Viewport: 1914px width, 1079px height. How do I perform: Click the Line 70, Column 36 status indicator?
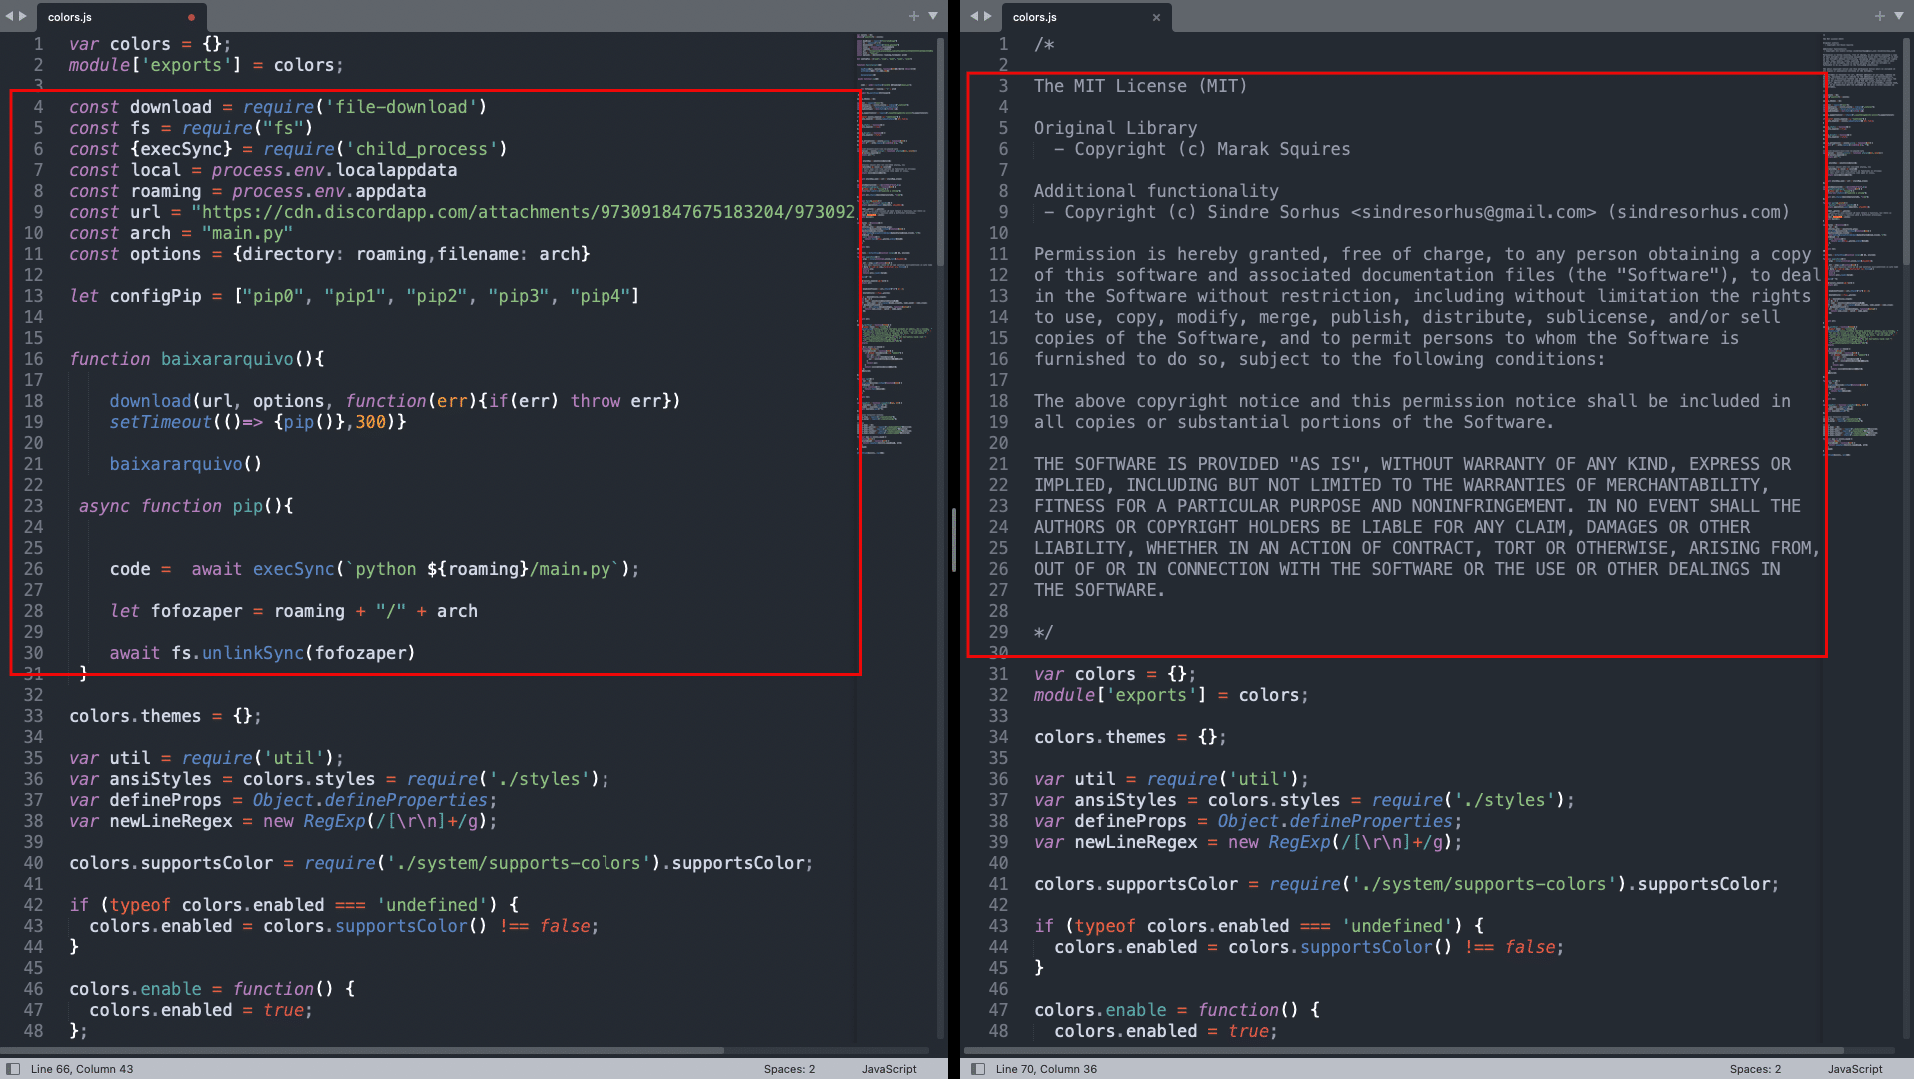[1046, 1068]
